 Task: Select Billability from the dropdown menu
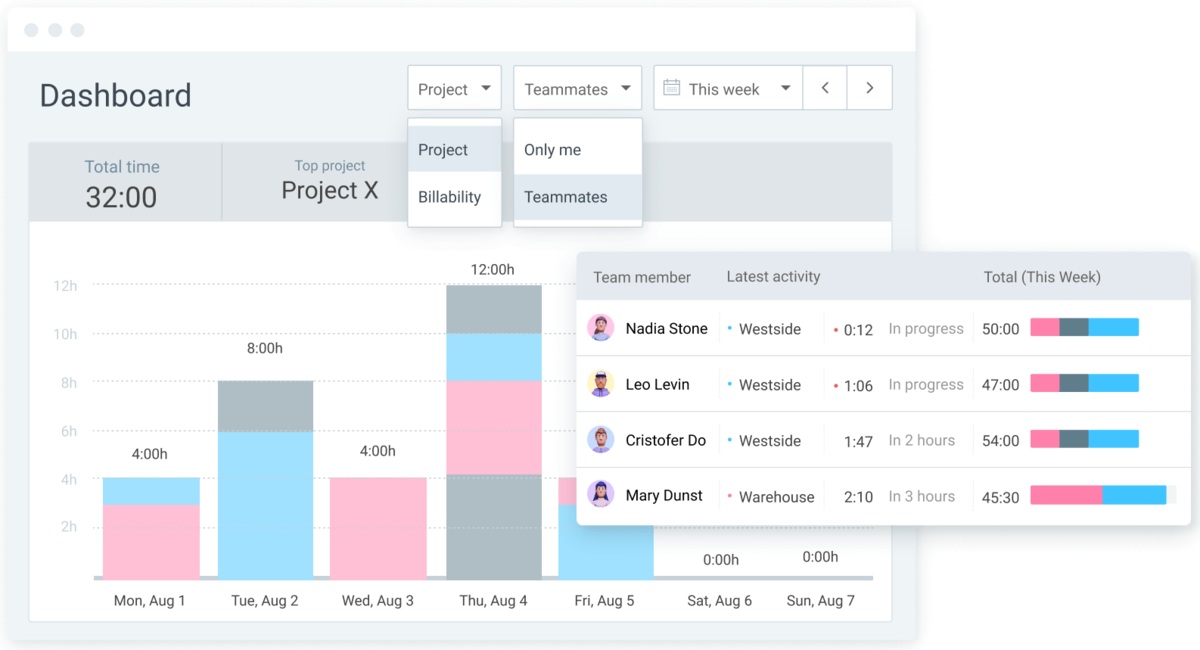(x=450, y=197)
